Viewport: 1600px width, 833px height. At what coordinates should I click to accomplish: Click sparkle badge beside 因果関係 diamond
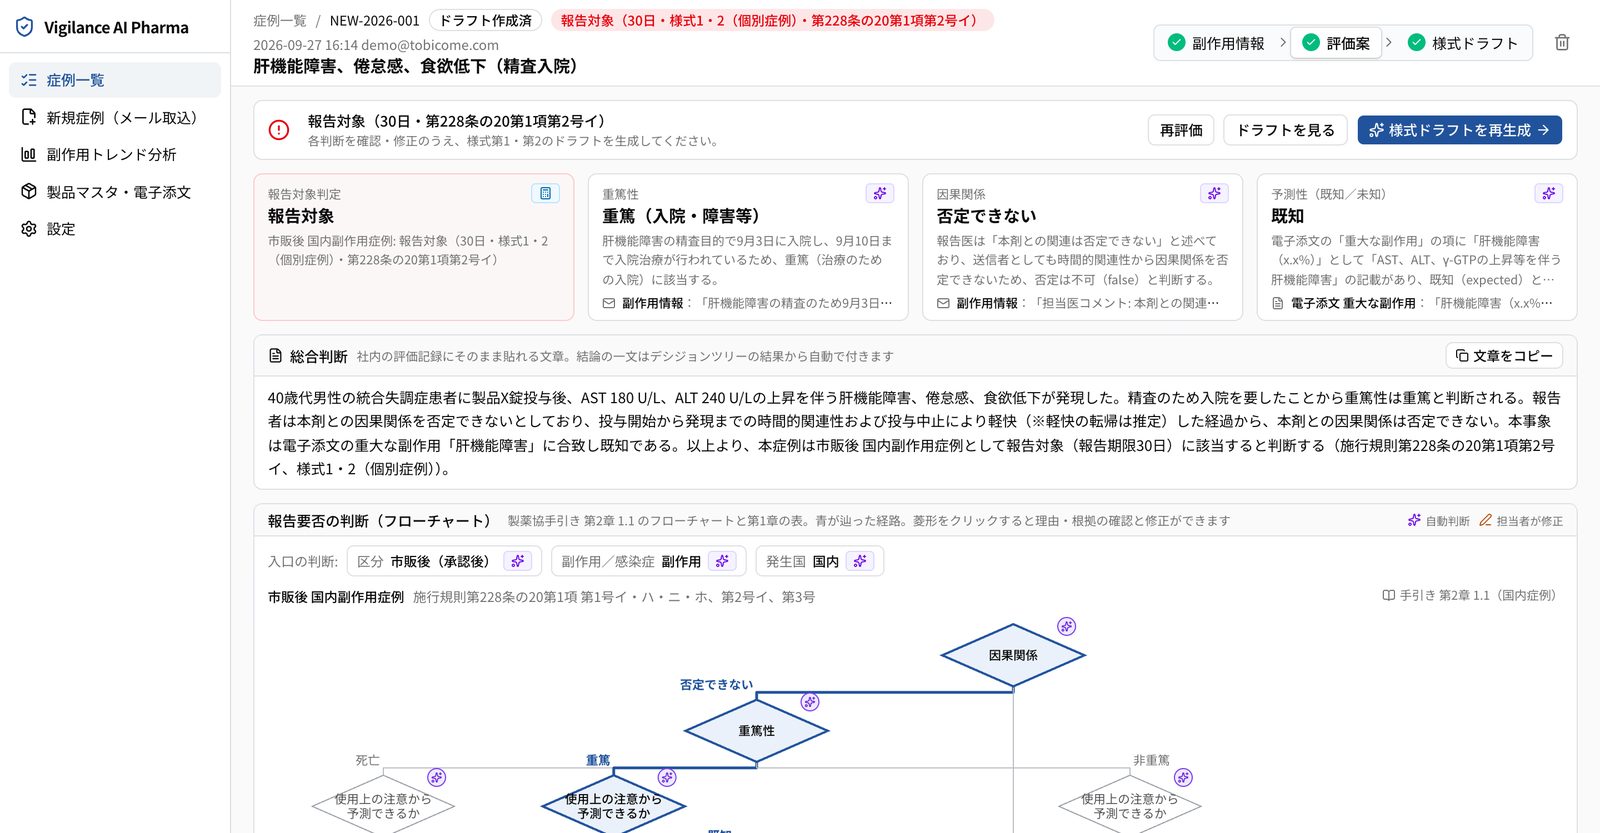click(1067, 626)
